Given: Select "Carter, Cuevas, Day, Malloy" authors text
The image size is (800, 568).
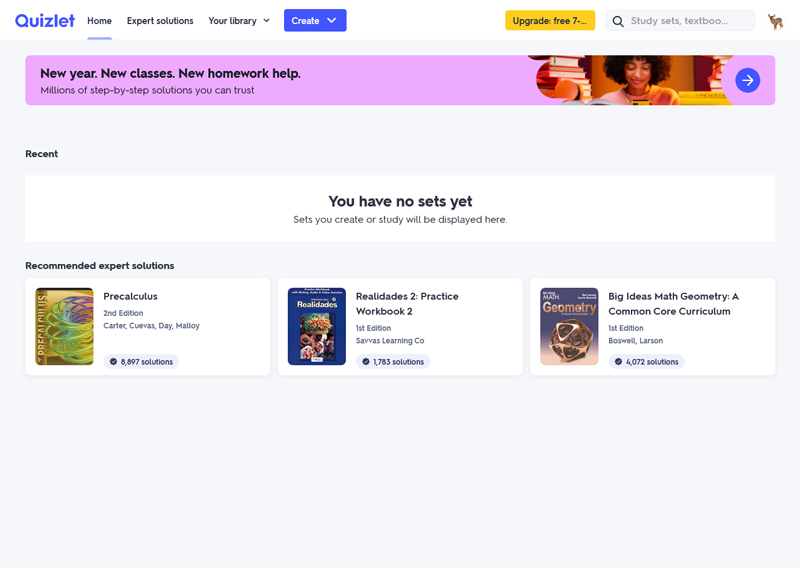Looking at the screenshot, I should click(152, 326).
